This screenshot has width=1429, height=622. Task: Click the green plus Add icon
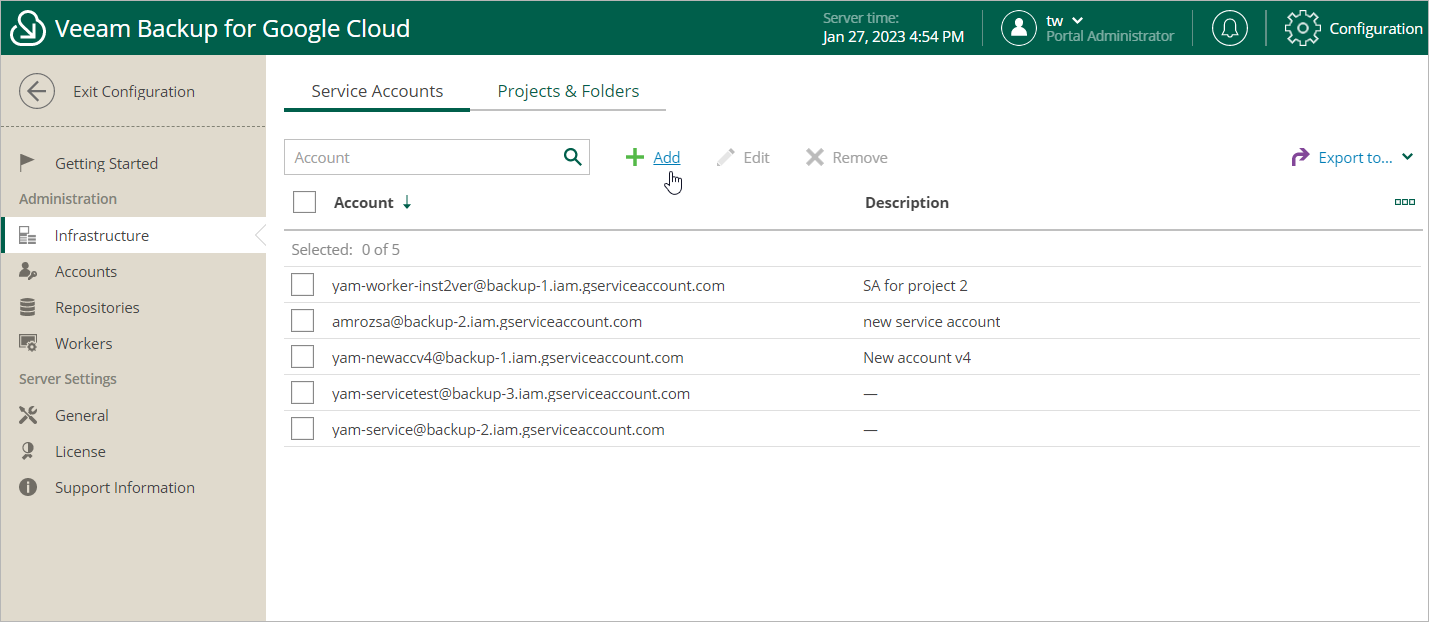[634, 157]
